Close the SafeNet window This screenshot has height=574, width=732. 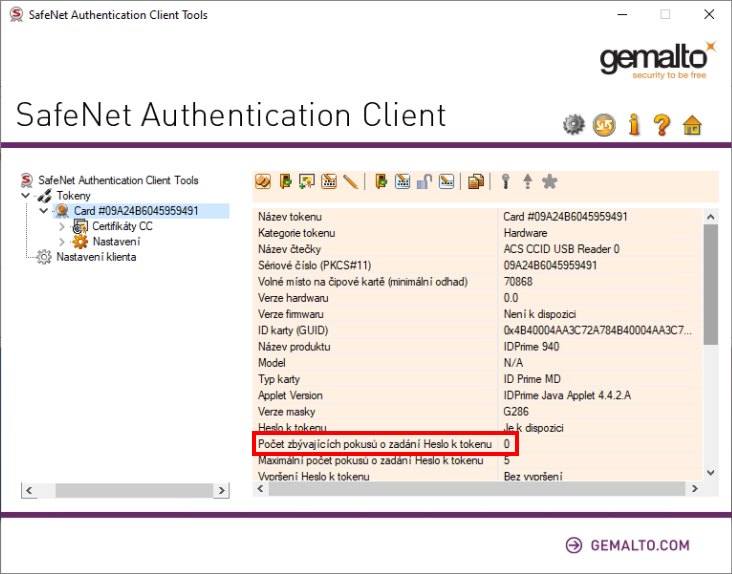[709, 14]
